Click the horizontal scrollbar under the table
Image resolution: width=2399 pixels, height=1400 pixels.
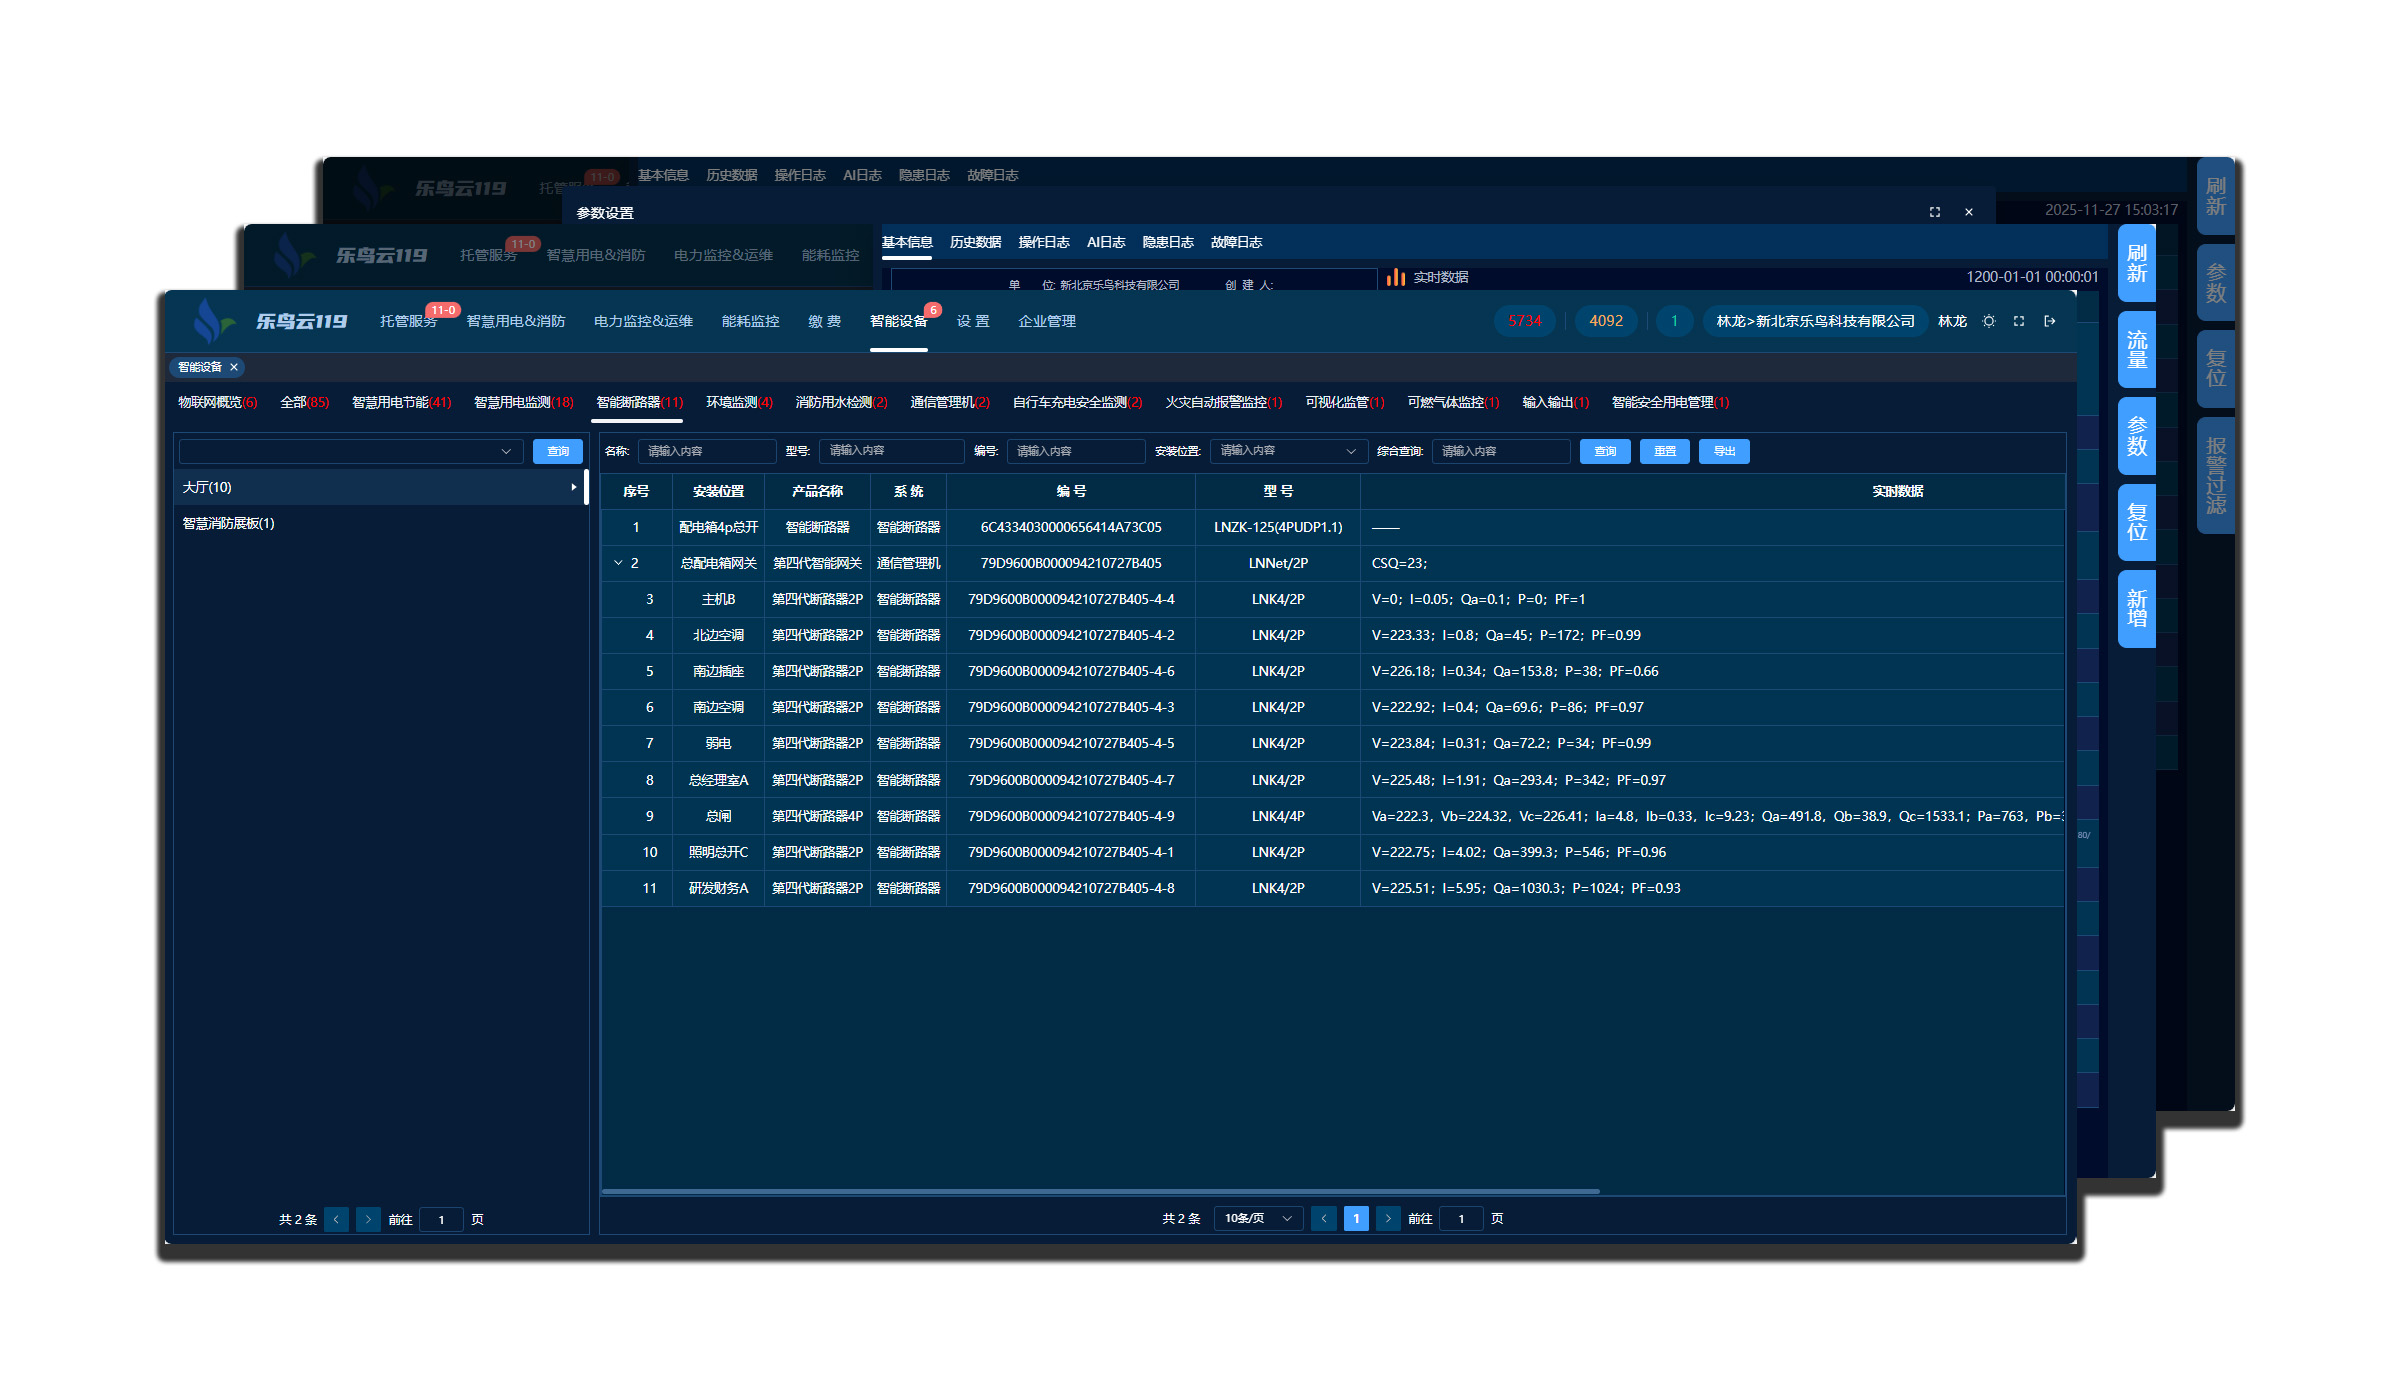[x=1100, y=1191]
